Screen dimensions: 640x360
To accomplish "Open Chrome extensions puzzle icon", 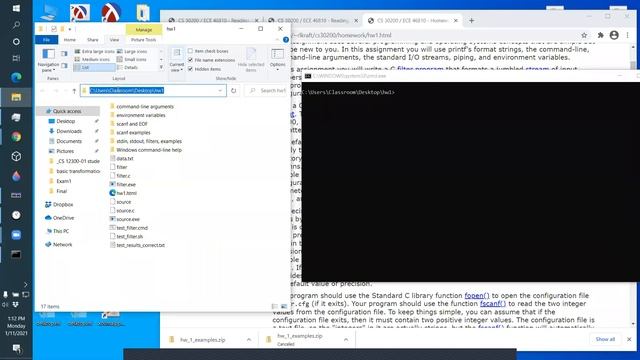I will point(600,36).
